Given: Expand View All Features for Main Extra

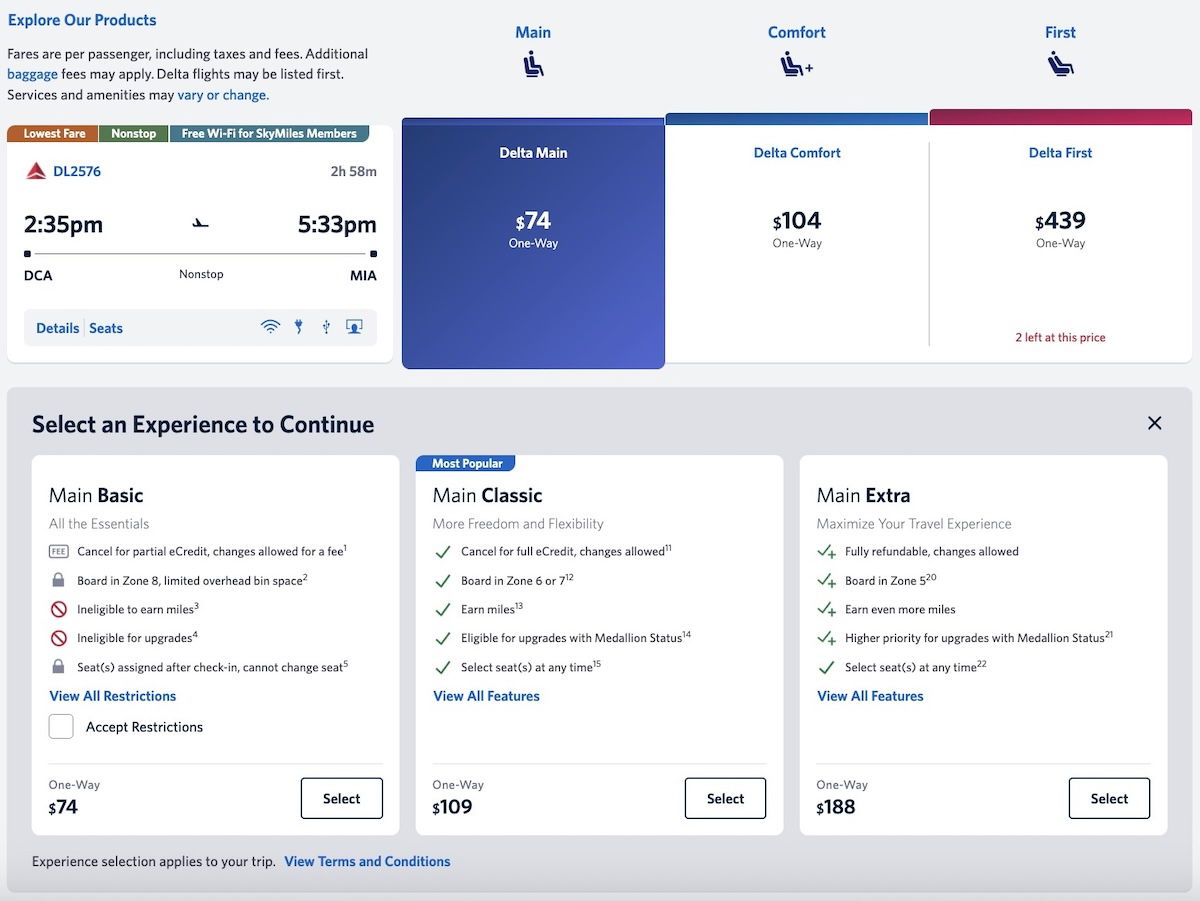Looking at the screenshot, I should point(870,696).
